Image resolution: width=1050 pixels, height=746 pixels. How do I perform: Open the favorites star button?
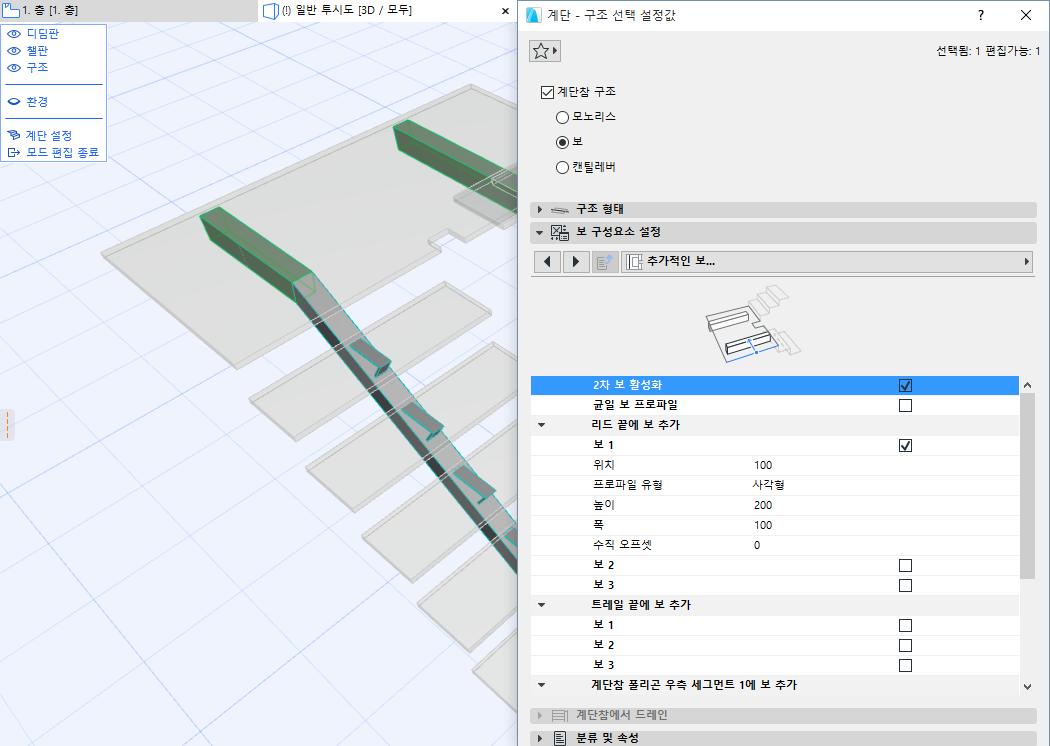[544, 51]
